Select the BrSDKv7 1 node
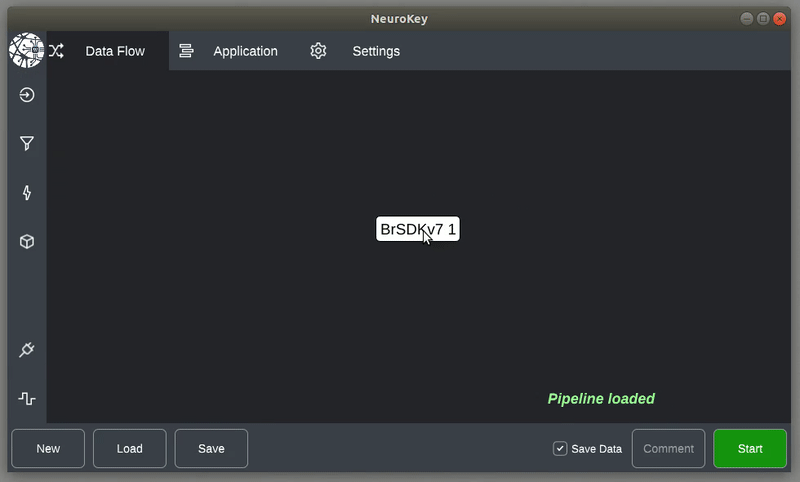 click(x=418, y=229)
